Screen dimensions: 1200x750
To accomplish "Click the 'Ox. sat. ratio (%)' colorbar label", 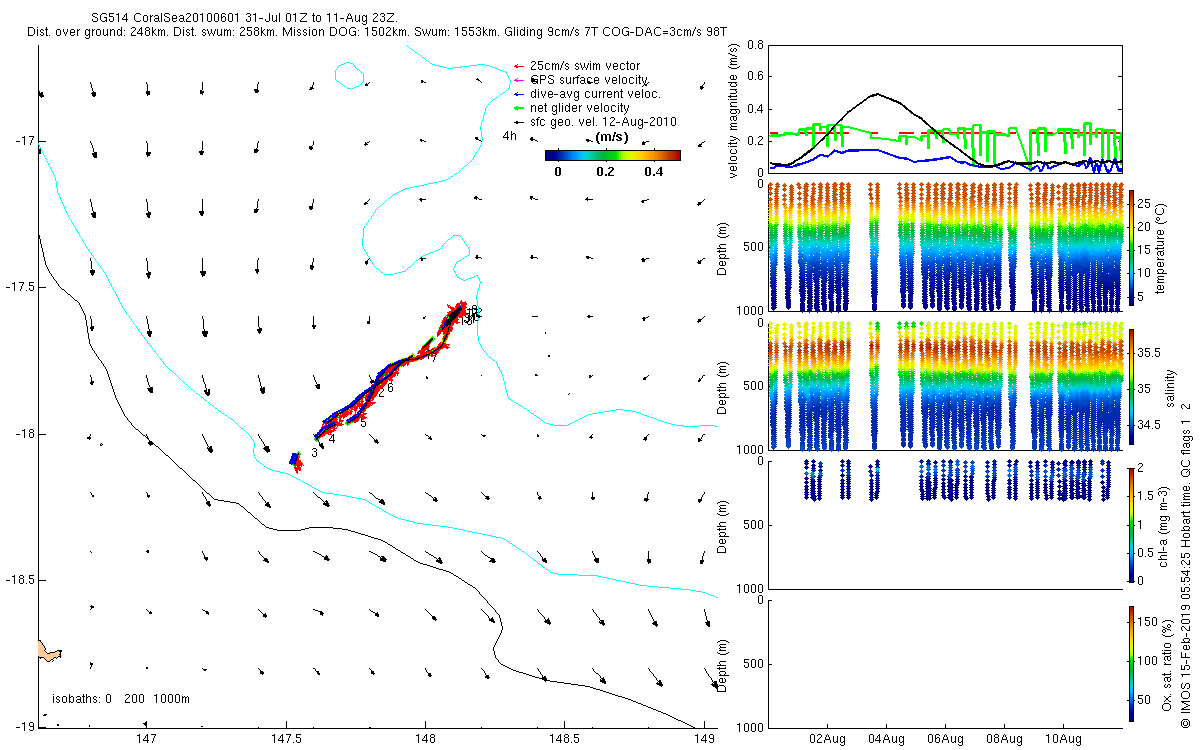I will click(x=1167, y=663).
